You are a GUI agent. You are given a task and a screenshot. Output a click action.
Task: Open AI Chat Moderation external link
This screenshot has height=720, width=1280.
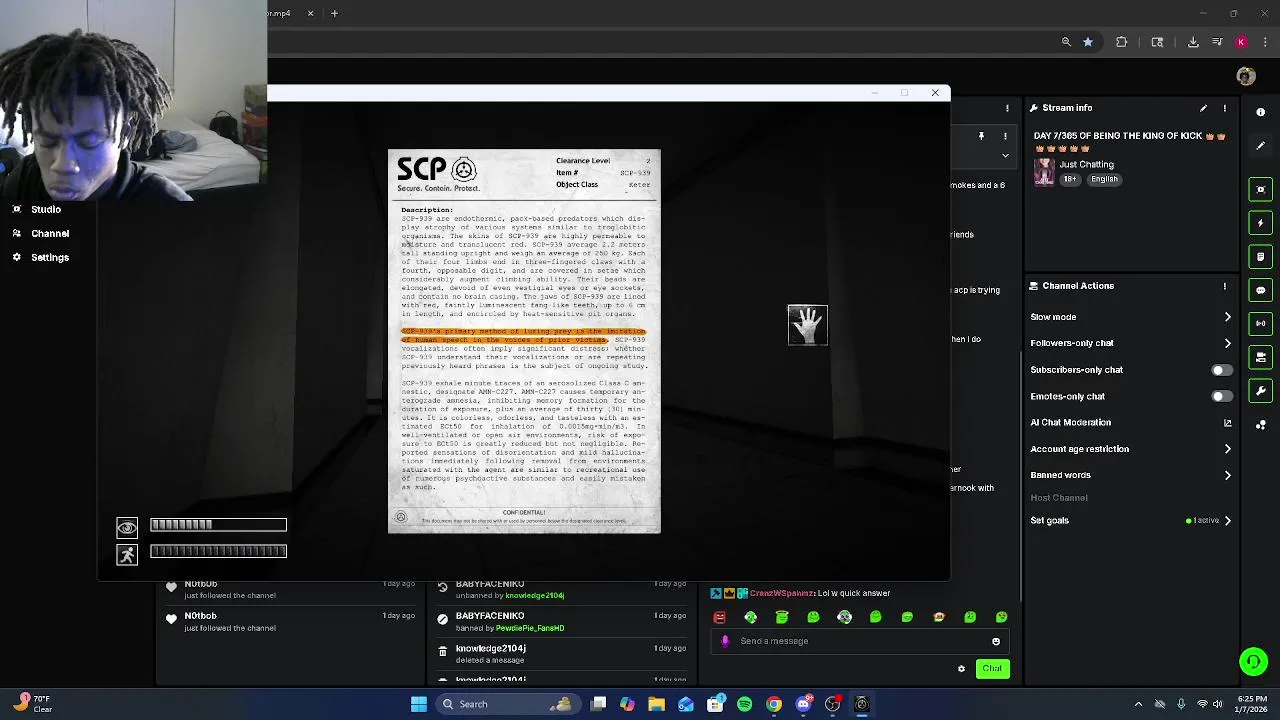pos(1228,423)
